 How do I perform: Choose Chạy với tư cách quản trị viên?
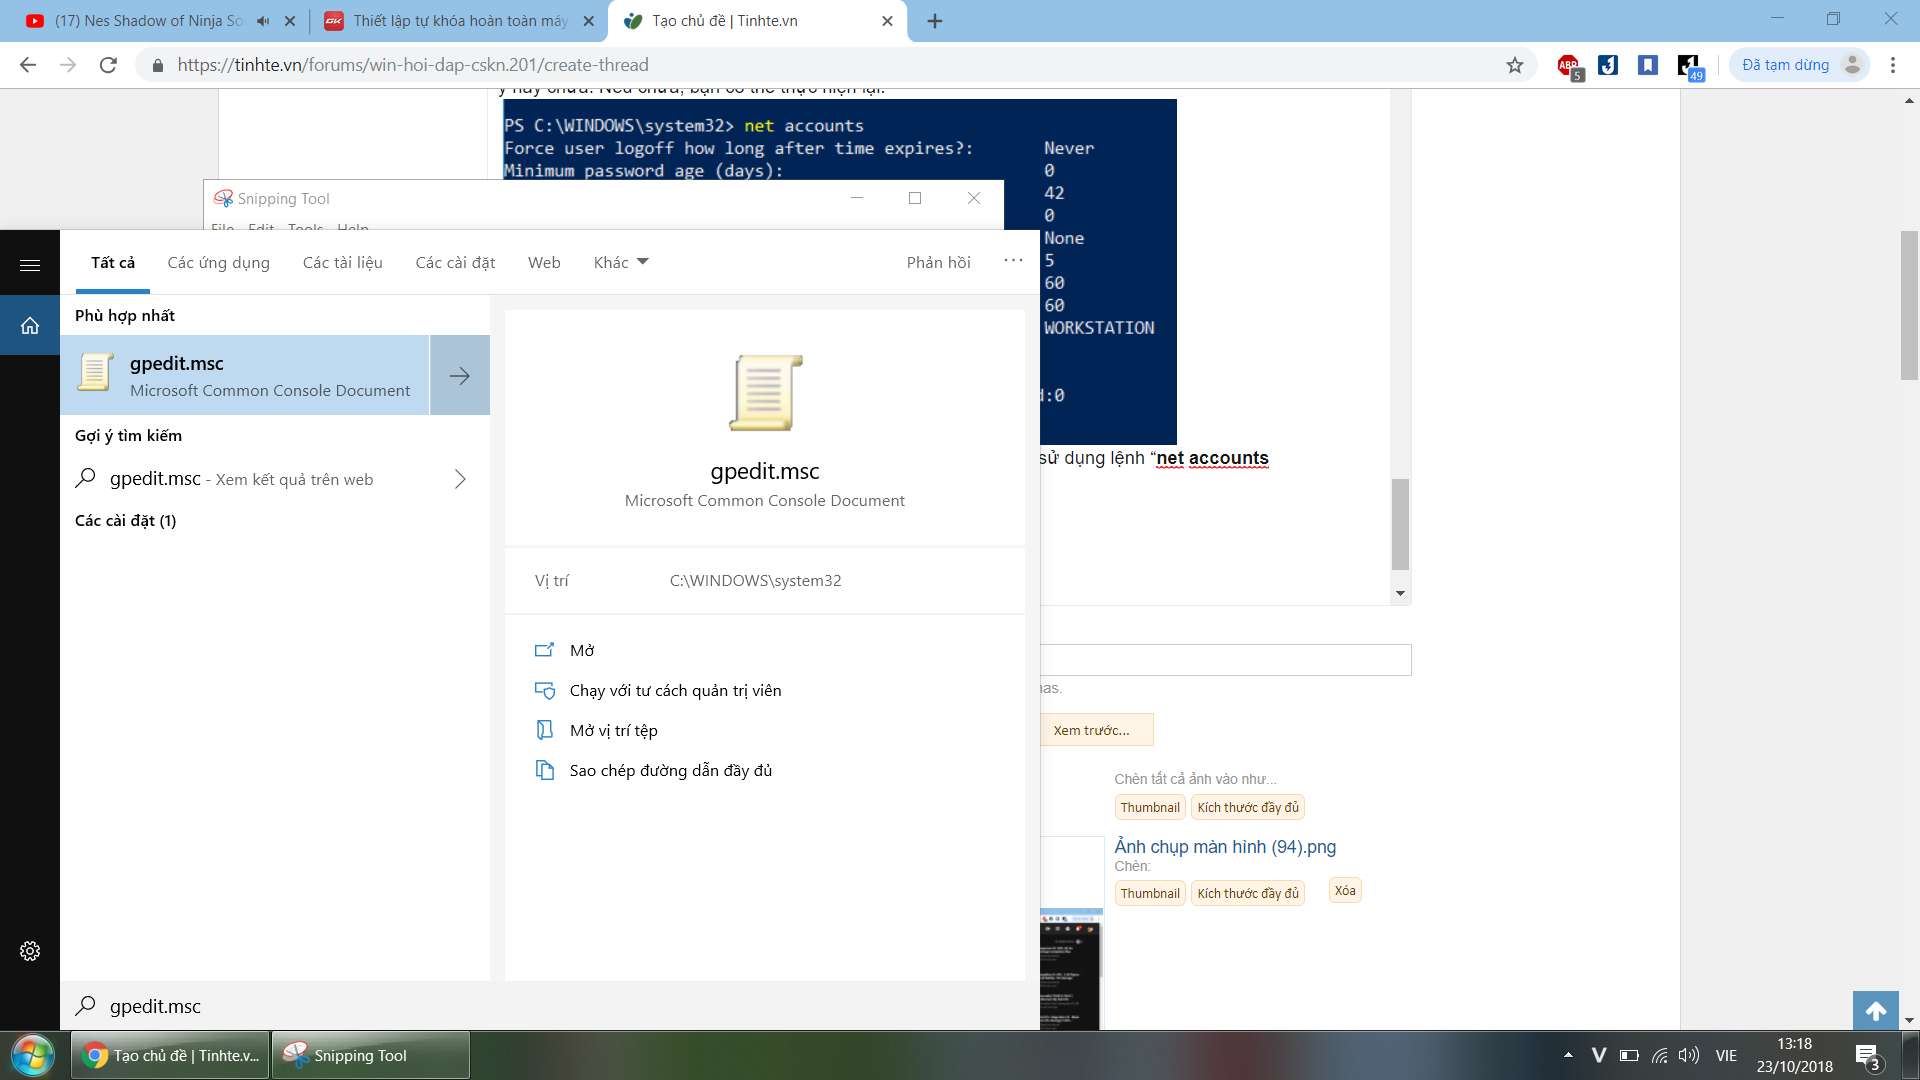(x=658, y=690)
